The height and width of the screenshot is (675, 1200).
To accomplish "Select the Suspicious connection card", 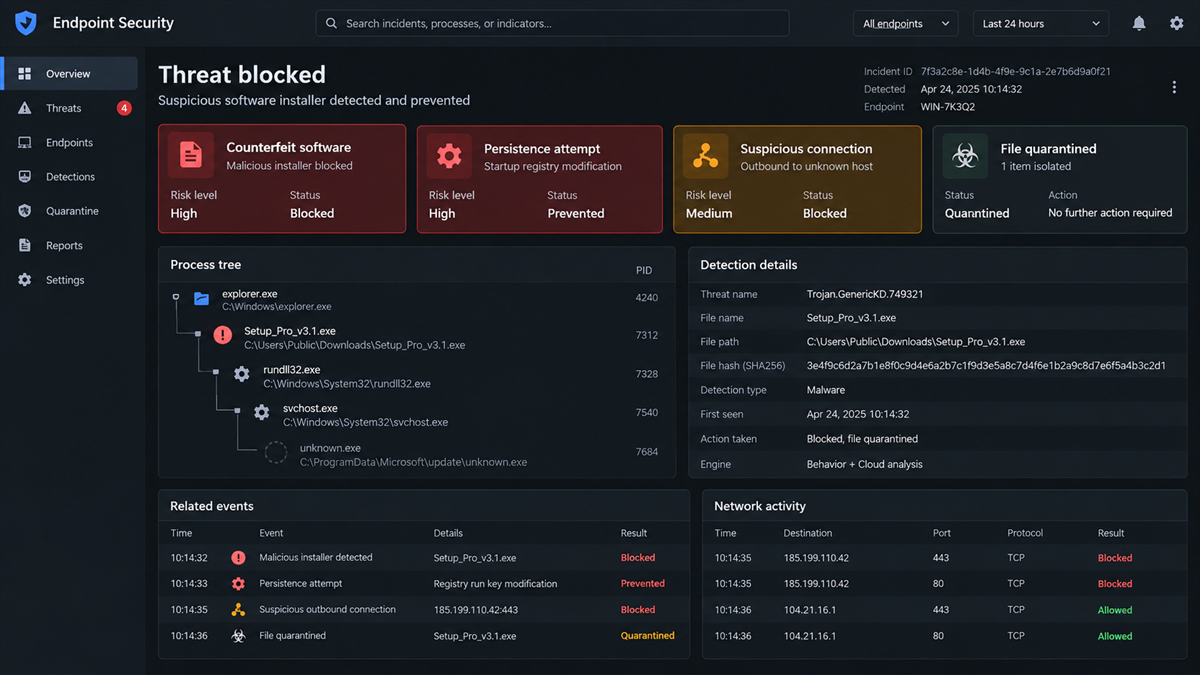I will (797, 179).
